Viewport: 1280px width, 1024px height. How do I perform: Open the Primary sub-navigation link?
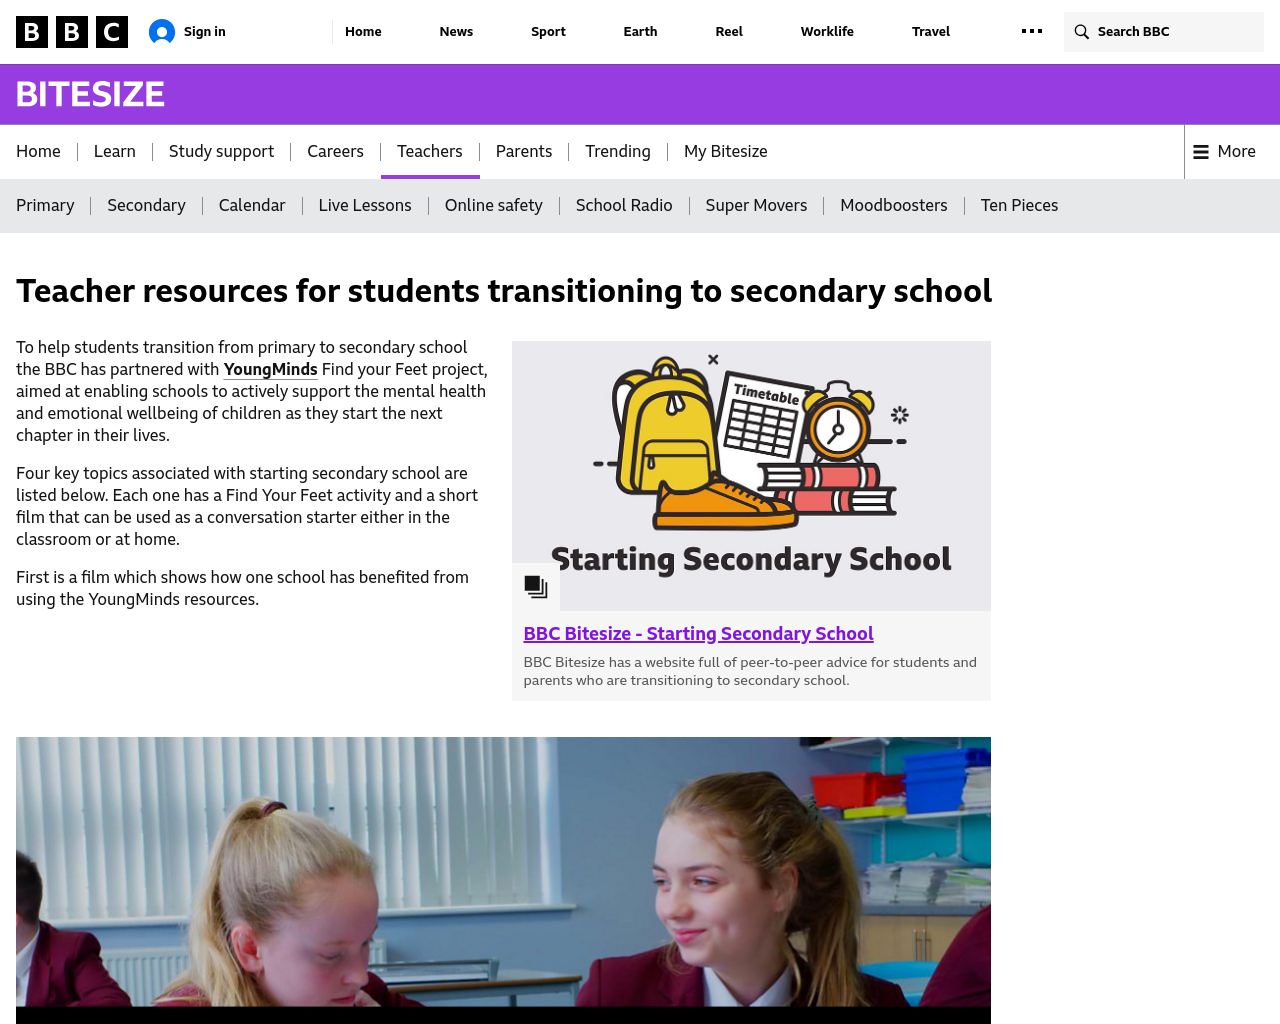point(45,206)
